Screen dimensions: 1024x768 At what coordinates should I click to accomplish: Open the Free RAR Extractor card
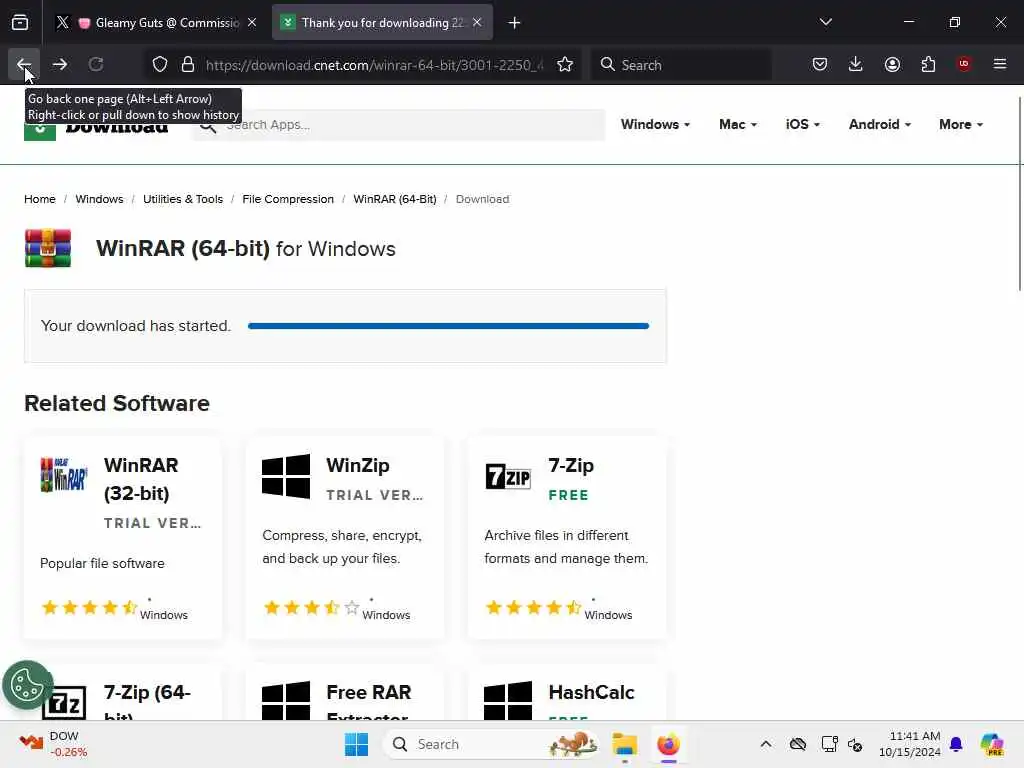368,703
